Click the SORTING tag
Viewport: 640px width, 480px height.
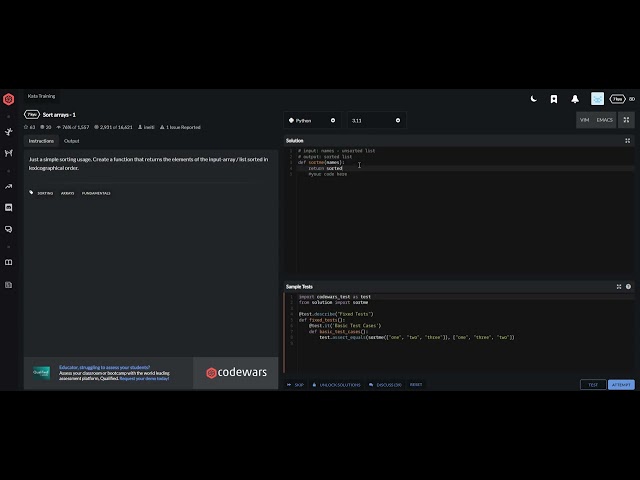point(45,193)
